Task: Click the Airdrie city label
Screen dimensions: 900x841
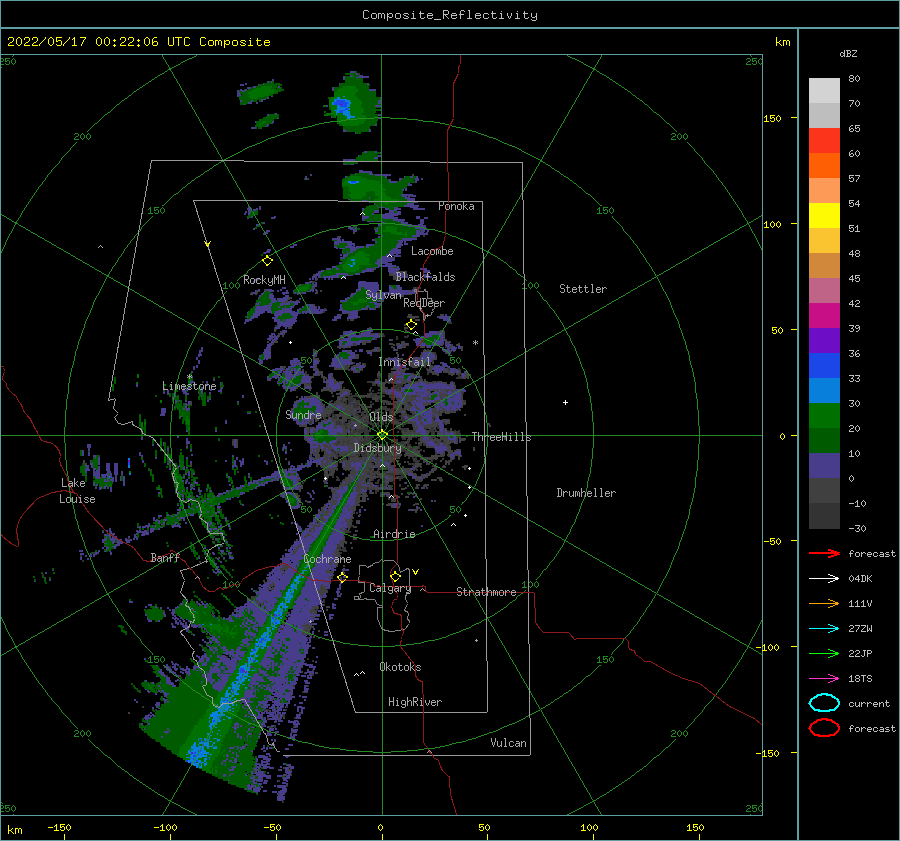Action: point(394,534)
